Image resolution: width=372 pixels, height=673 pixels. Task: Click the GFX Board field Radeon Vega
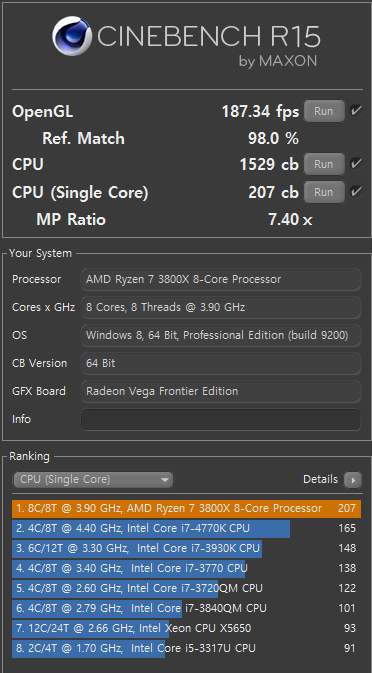coord(221,391)
